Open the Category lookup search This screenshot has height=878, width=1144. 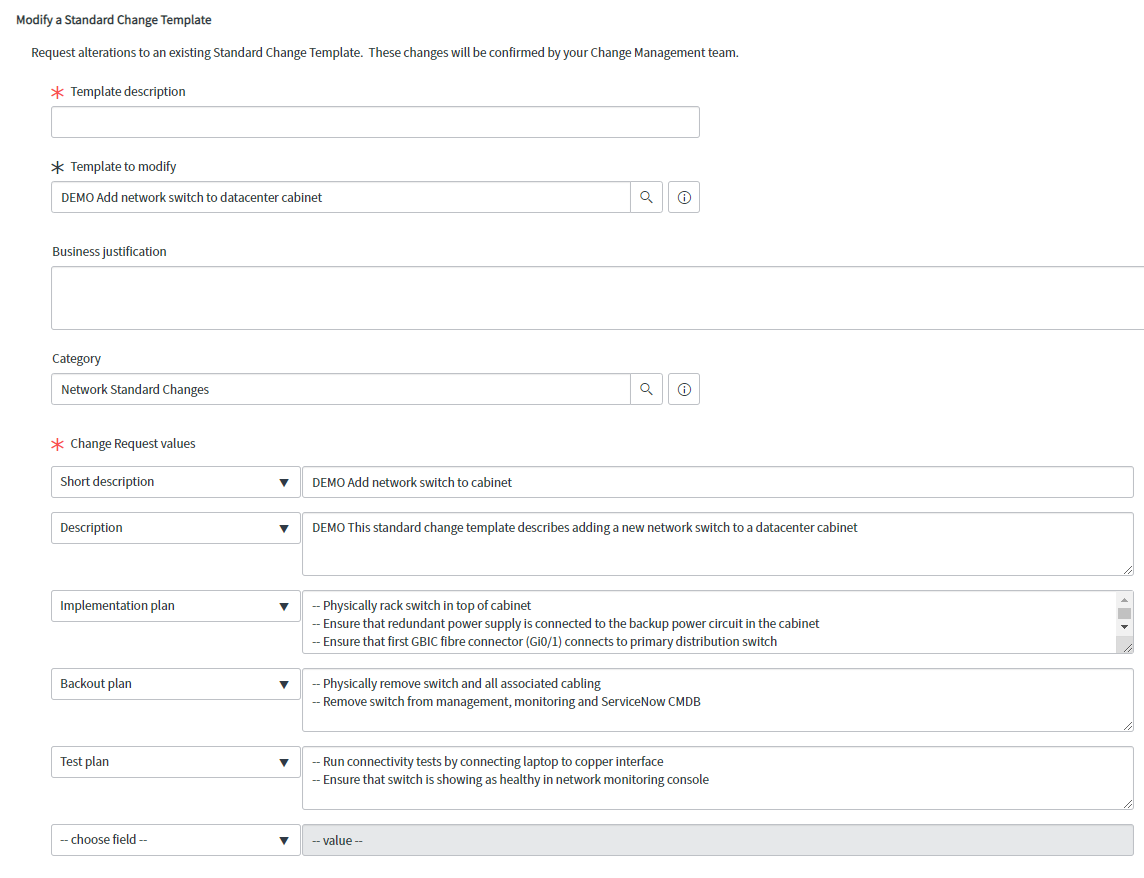pos(646,389)
